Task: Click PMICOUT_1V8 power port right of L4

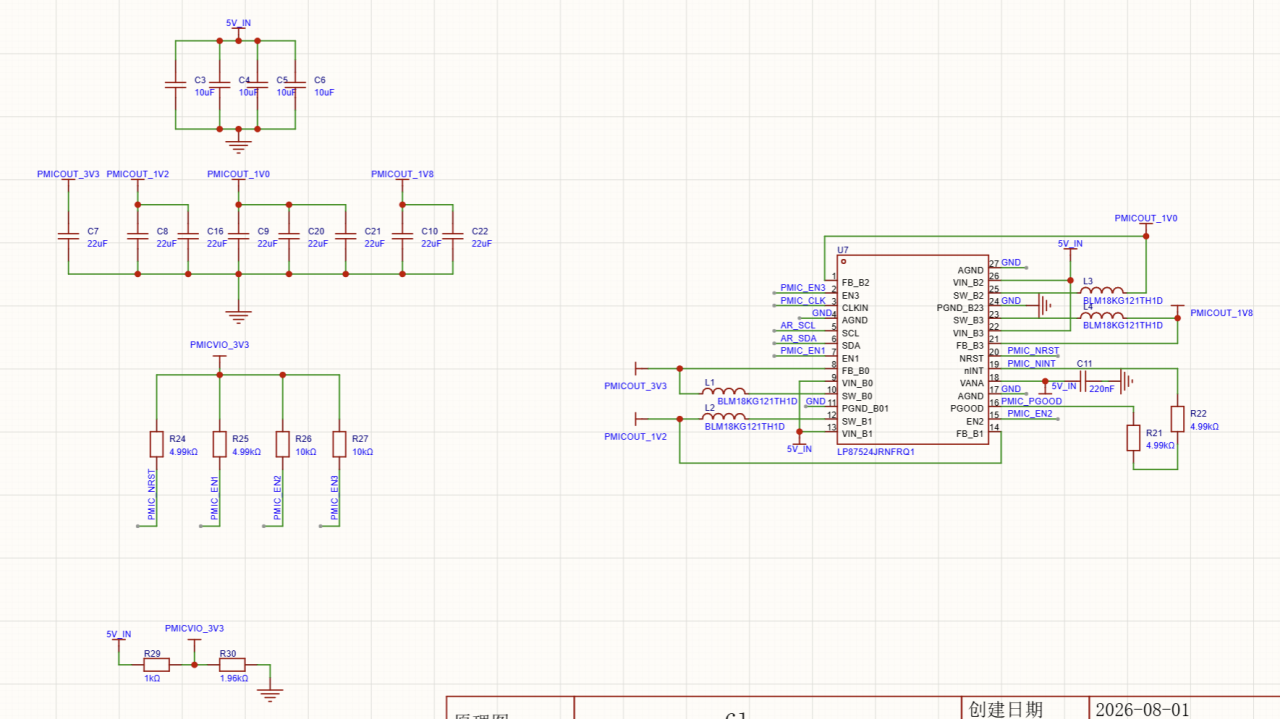Action: 1221,313
